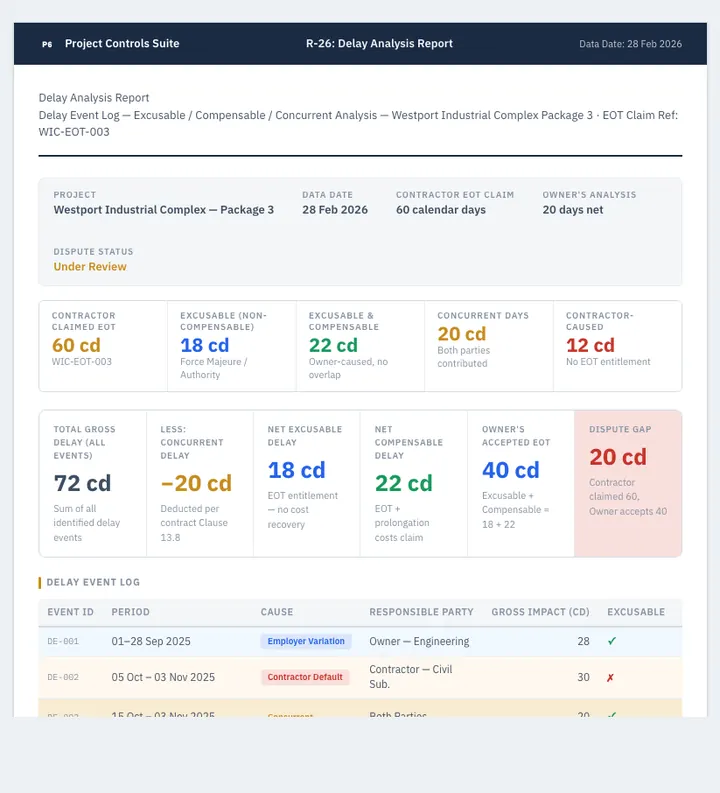Click the 20 cd Dispute Gap figure
Viewport: 720px width, 793px height.
618,457
